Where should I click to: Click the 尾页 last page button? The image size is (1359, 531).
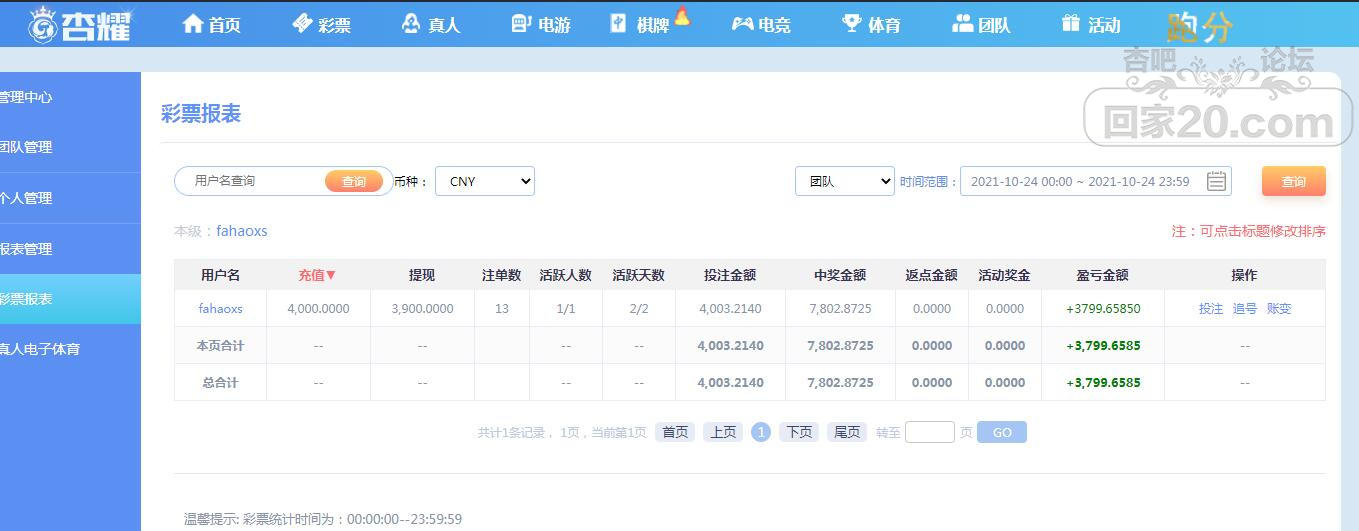tap(847, 432)
